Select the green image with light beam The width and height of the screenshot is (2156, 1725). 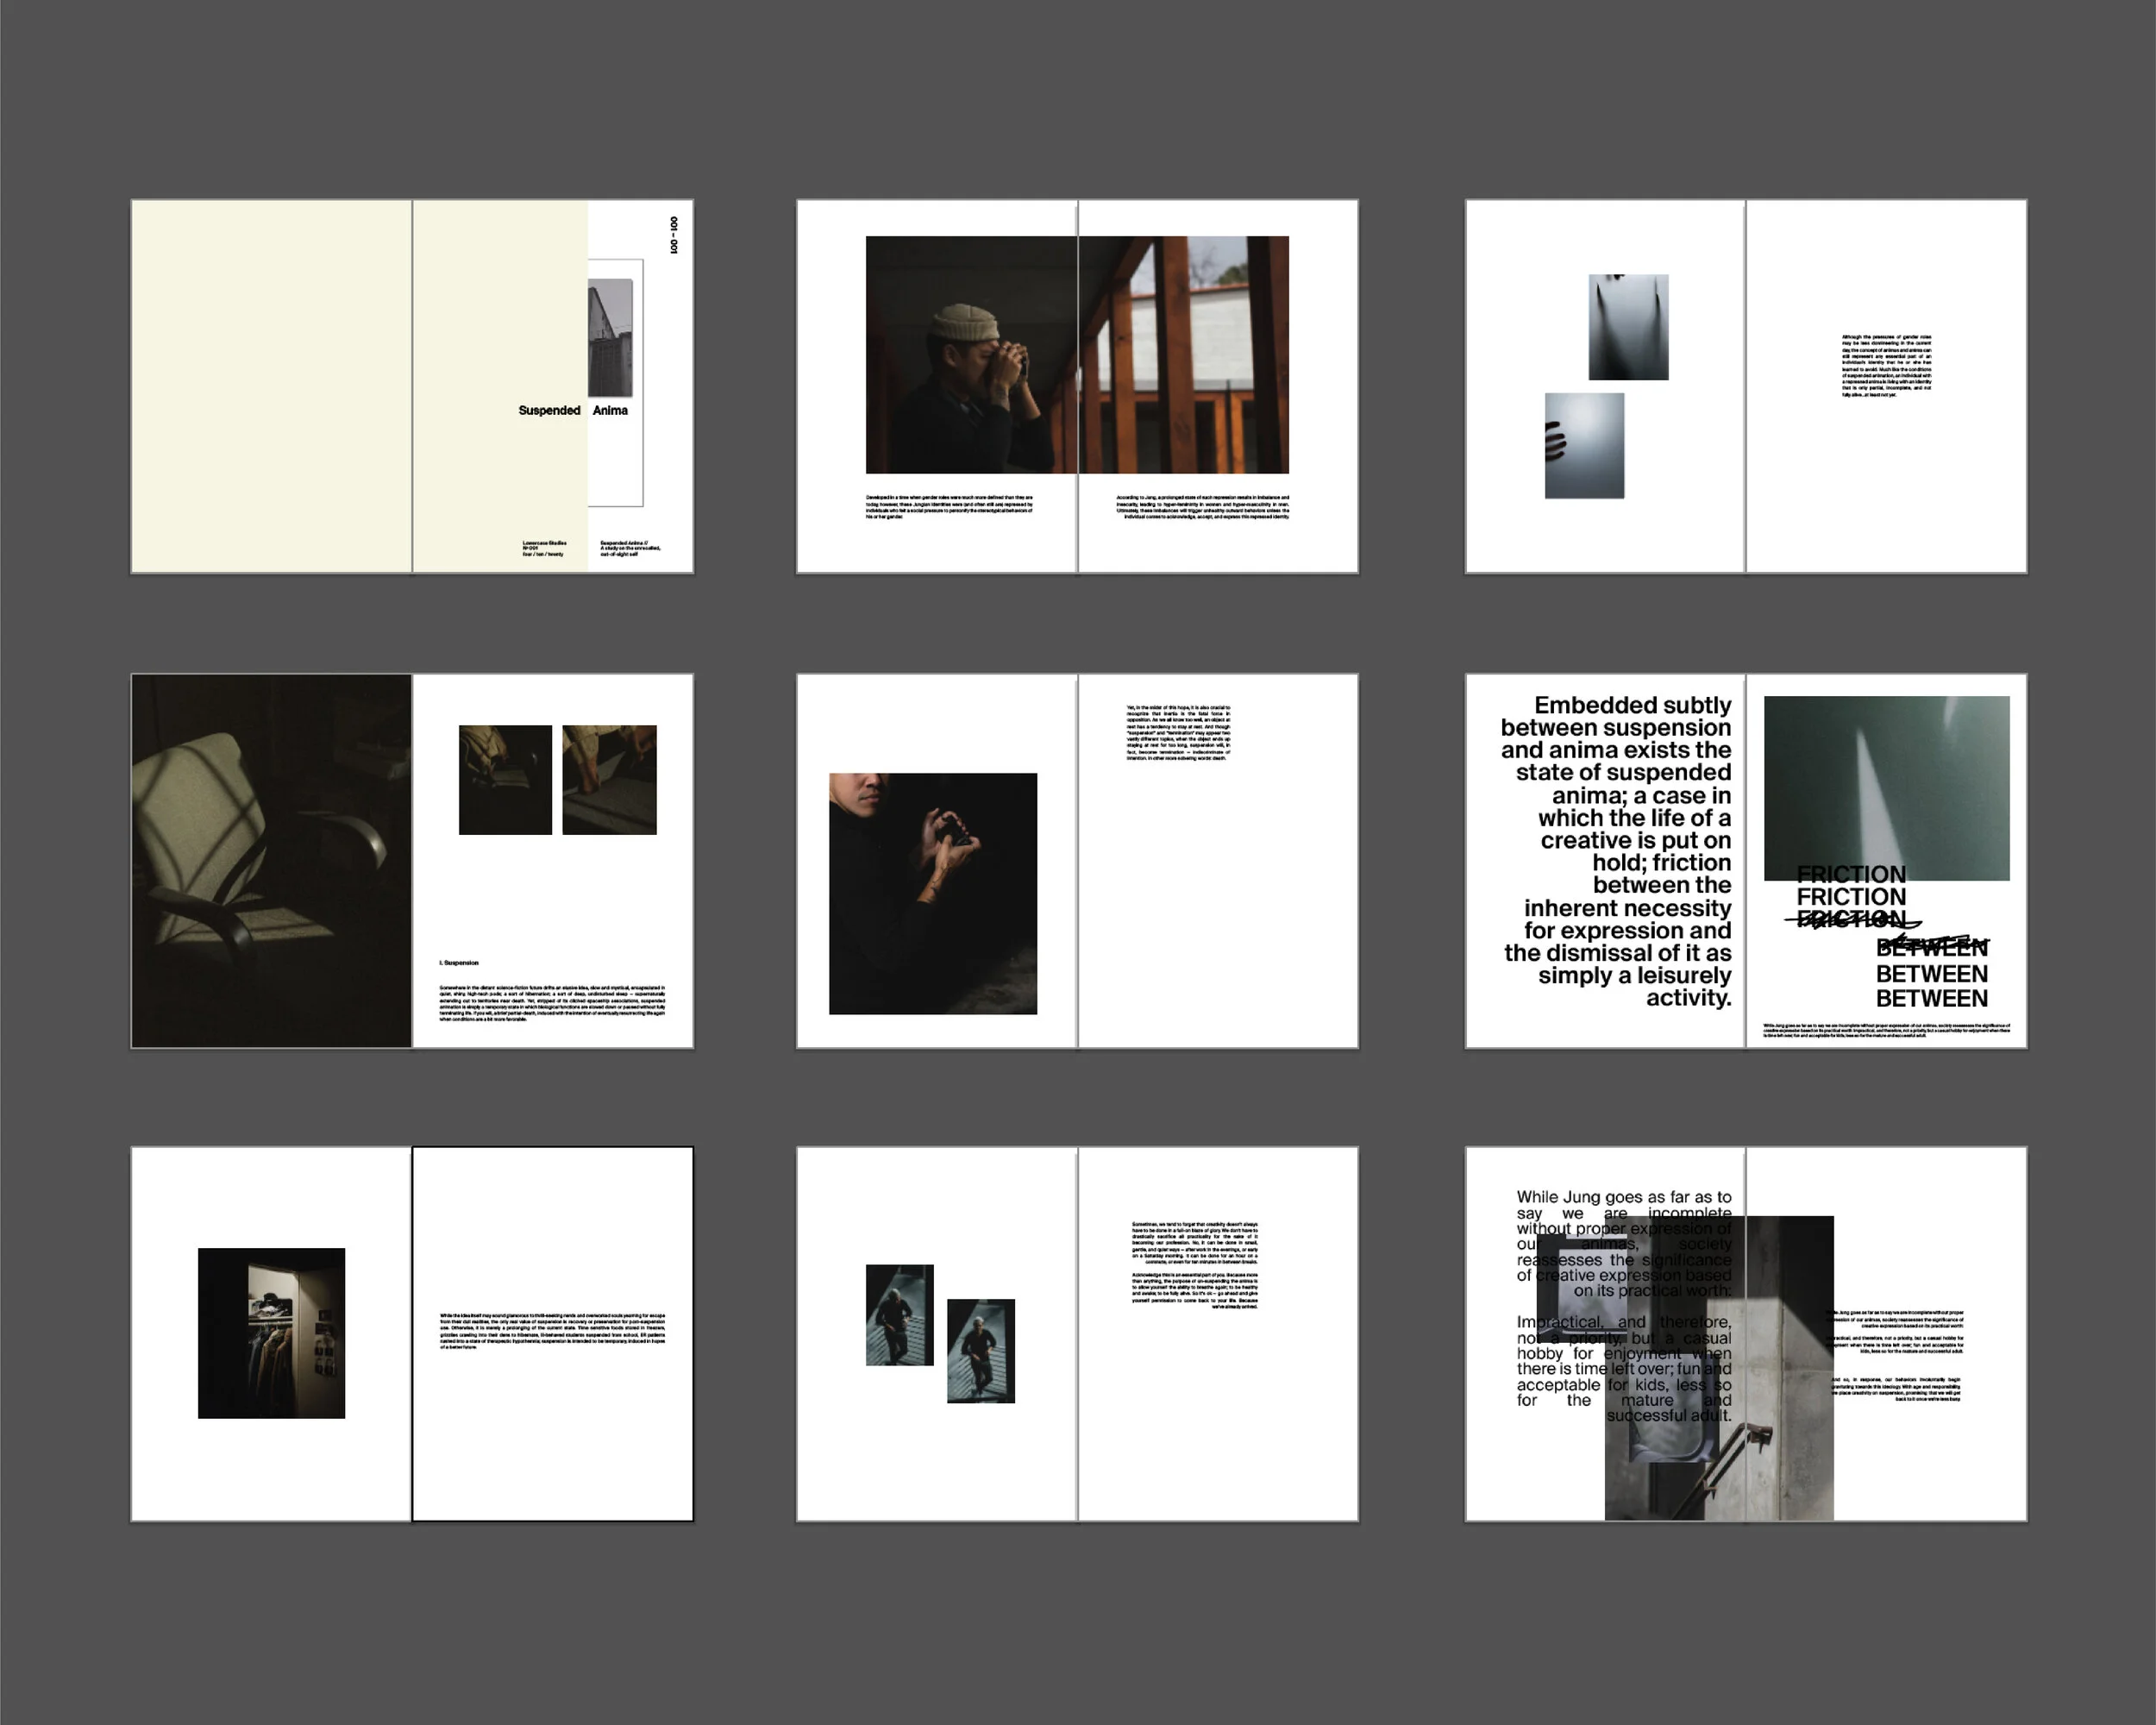click(1886, 780)
